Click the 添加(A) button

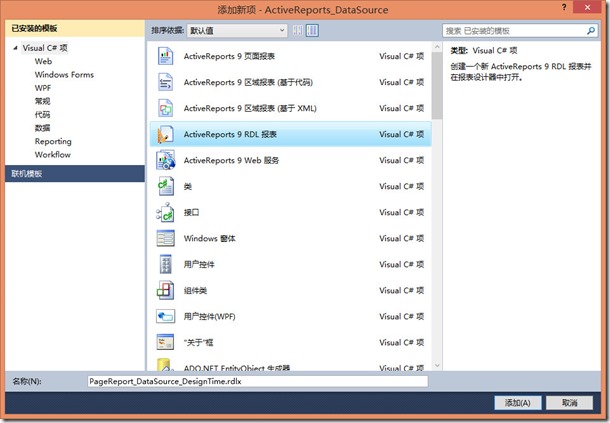tap(517, 403)
